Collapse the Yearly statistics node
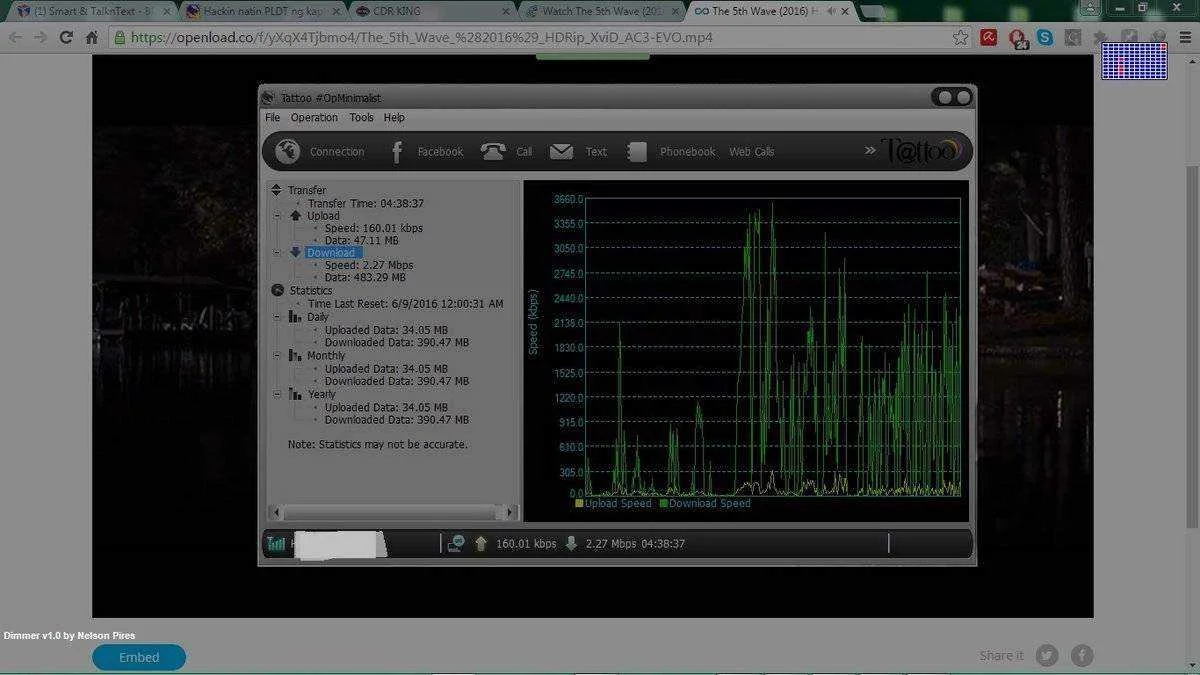The width and height of the screenshot is (1200, 675). (x=277, y=394)
